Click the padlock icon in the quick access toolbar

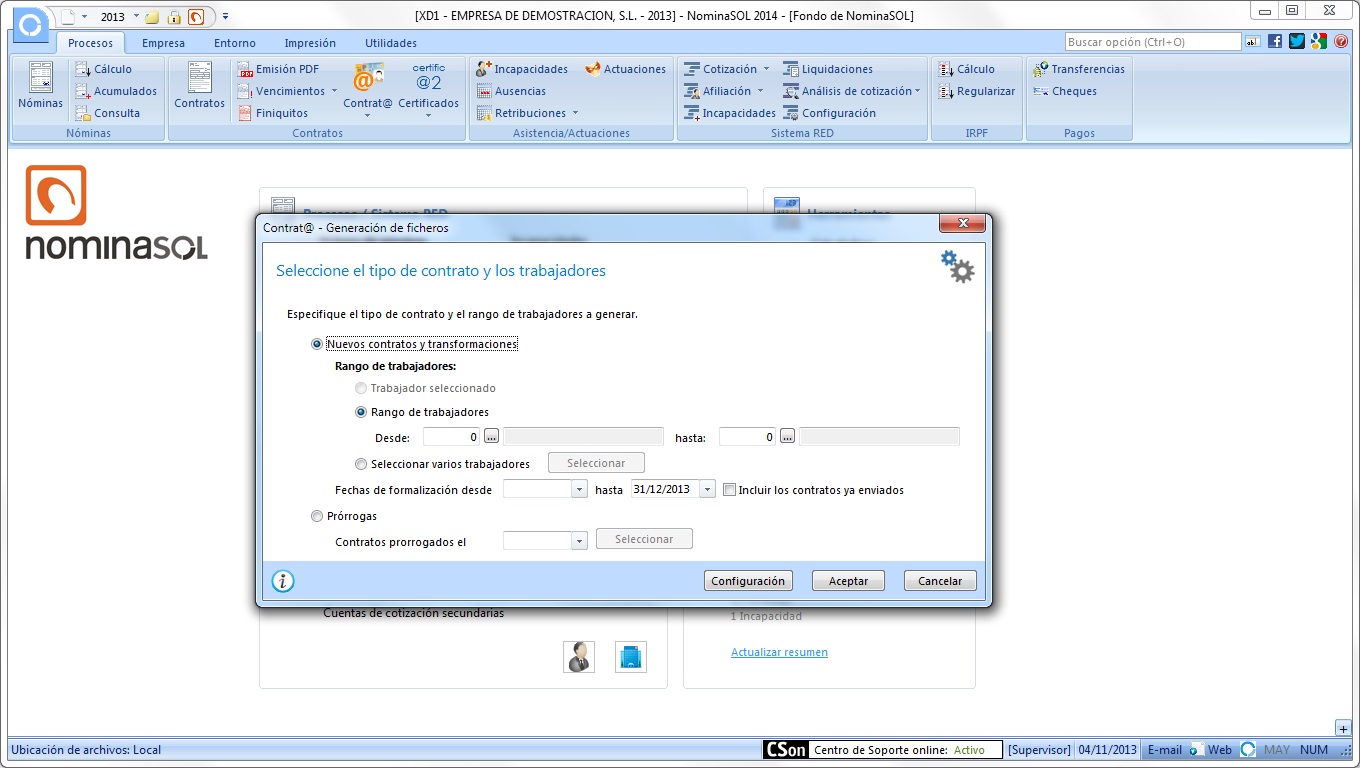pyautogui.click(x=174, y=17)
